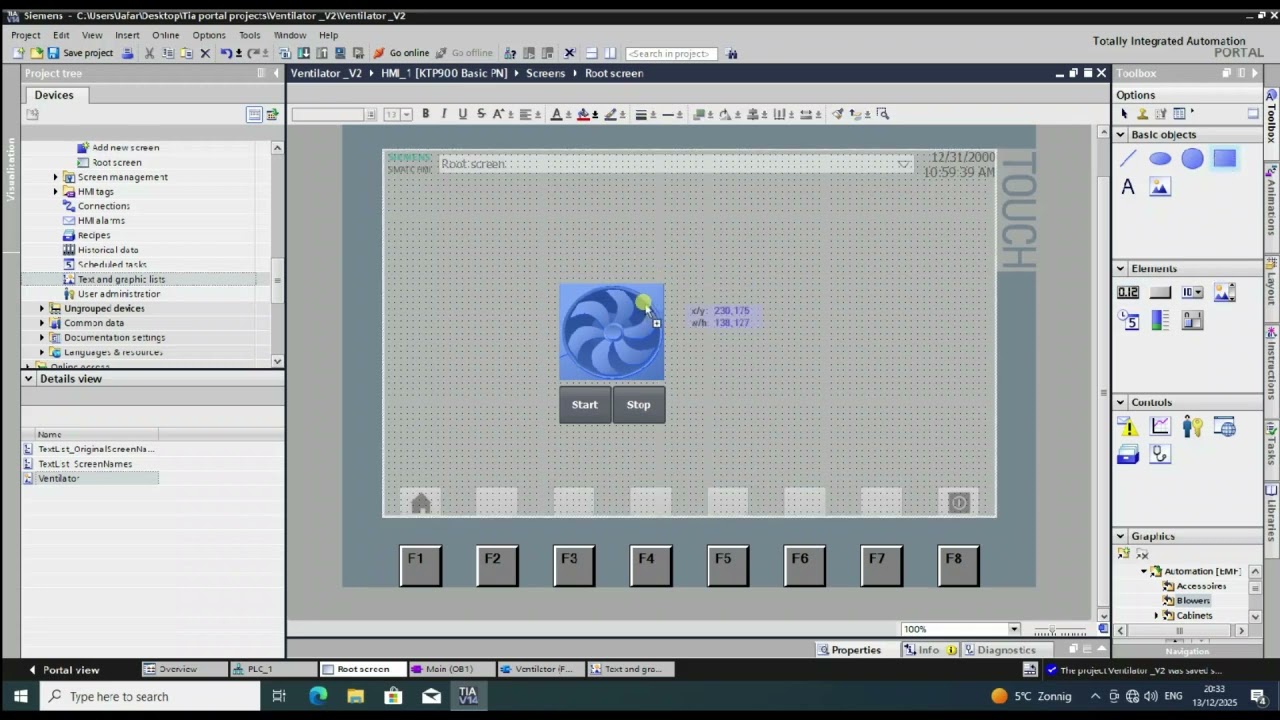This screenshot has height=720, width=1280.
Task: Open the Edit menu
Action: click(x=61, y=35)
